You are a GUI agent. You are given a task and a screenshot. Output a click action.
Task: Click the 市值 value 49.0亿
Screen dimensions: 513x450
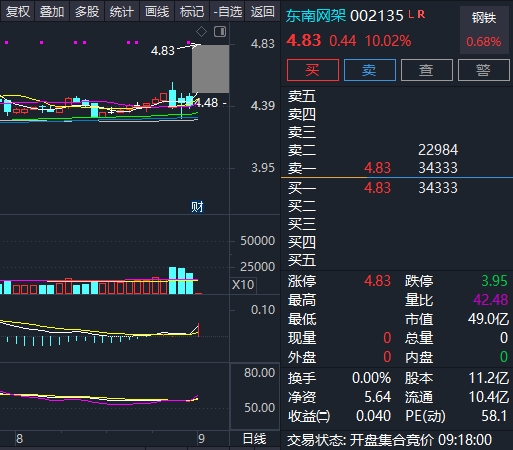tap(488, 319)
